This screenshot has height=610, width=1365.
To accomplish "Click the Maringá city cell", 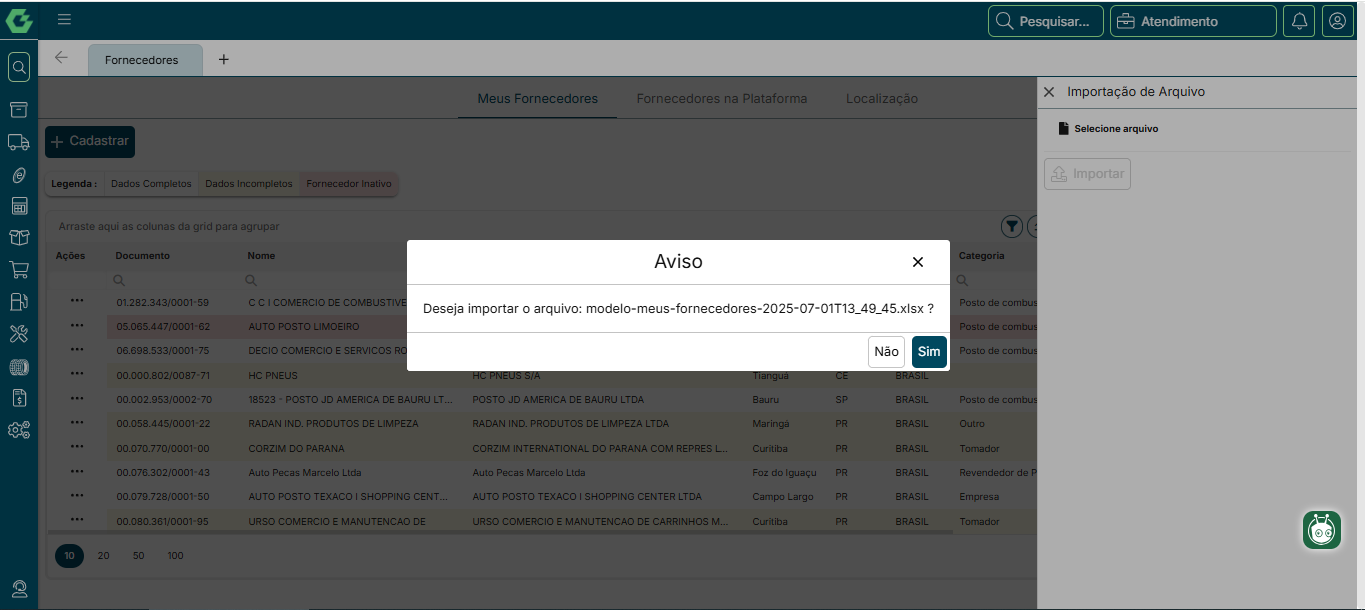I will click(x=771, y=424).
